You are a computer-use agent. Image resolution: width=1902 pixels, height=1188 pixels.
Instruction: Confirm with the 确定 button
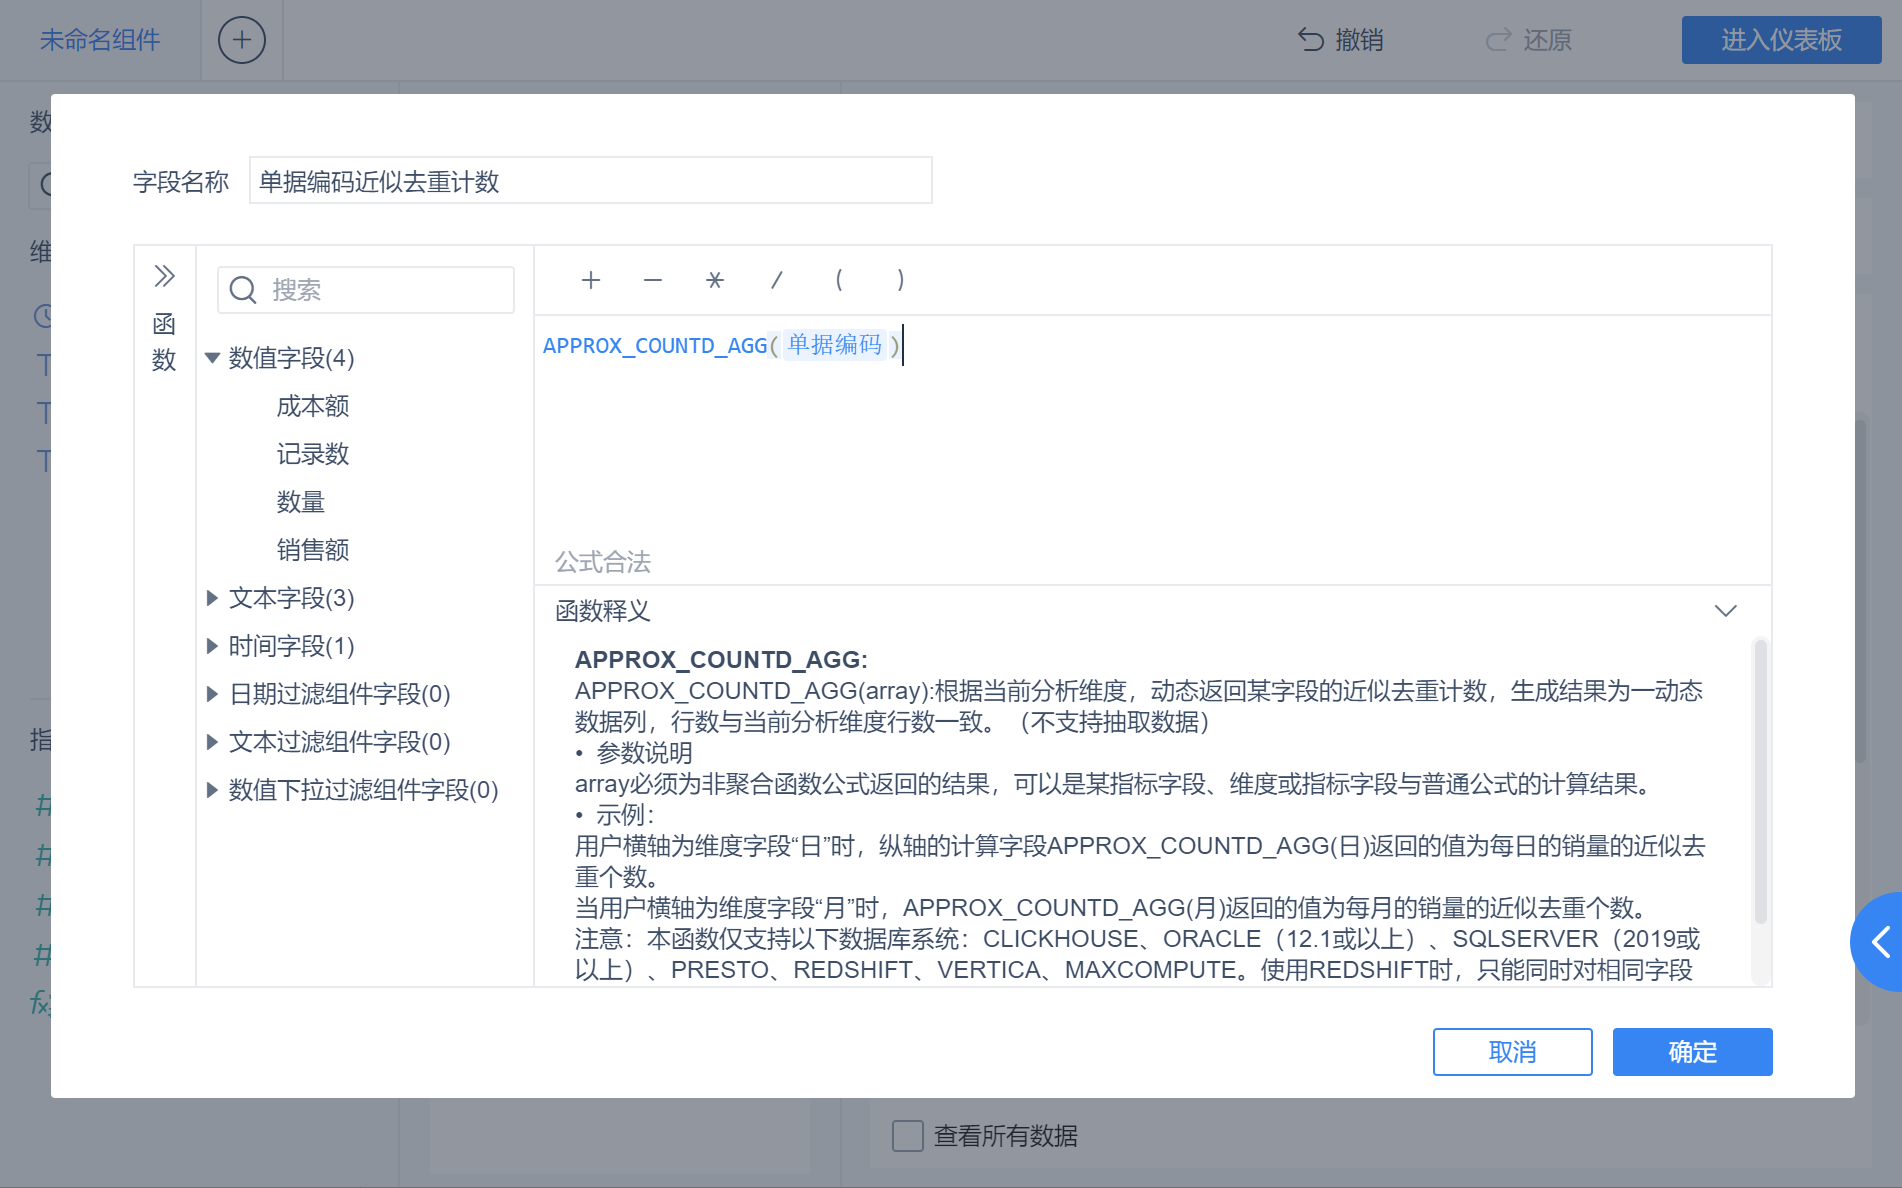(1692, 1052)
